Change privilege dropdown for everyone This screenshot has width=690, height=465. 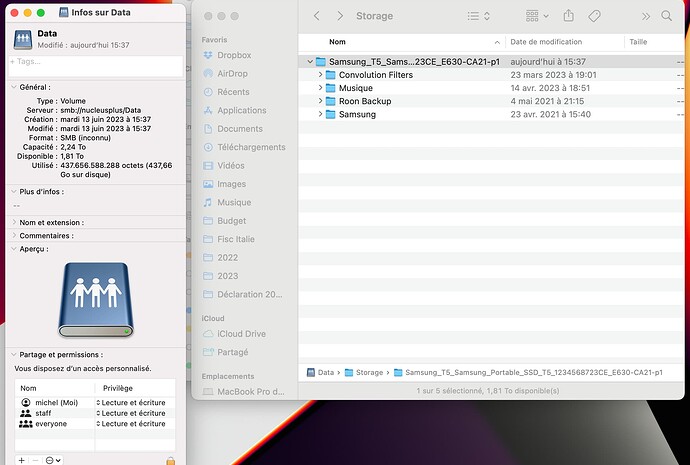(131, 424)
